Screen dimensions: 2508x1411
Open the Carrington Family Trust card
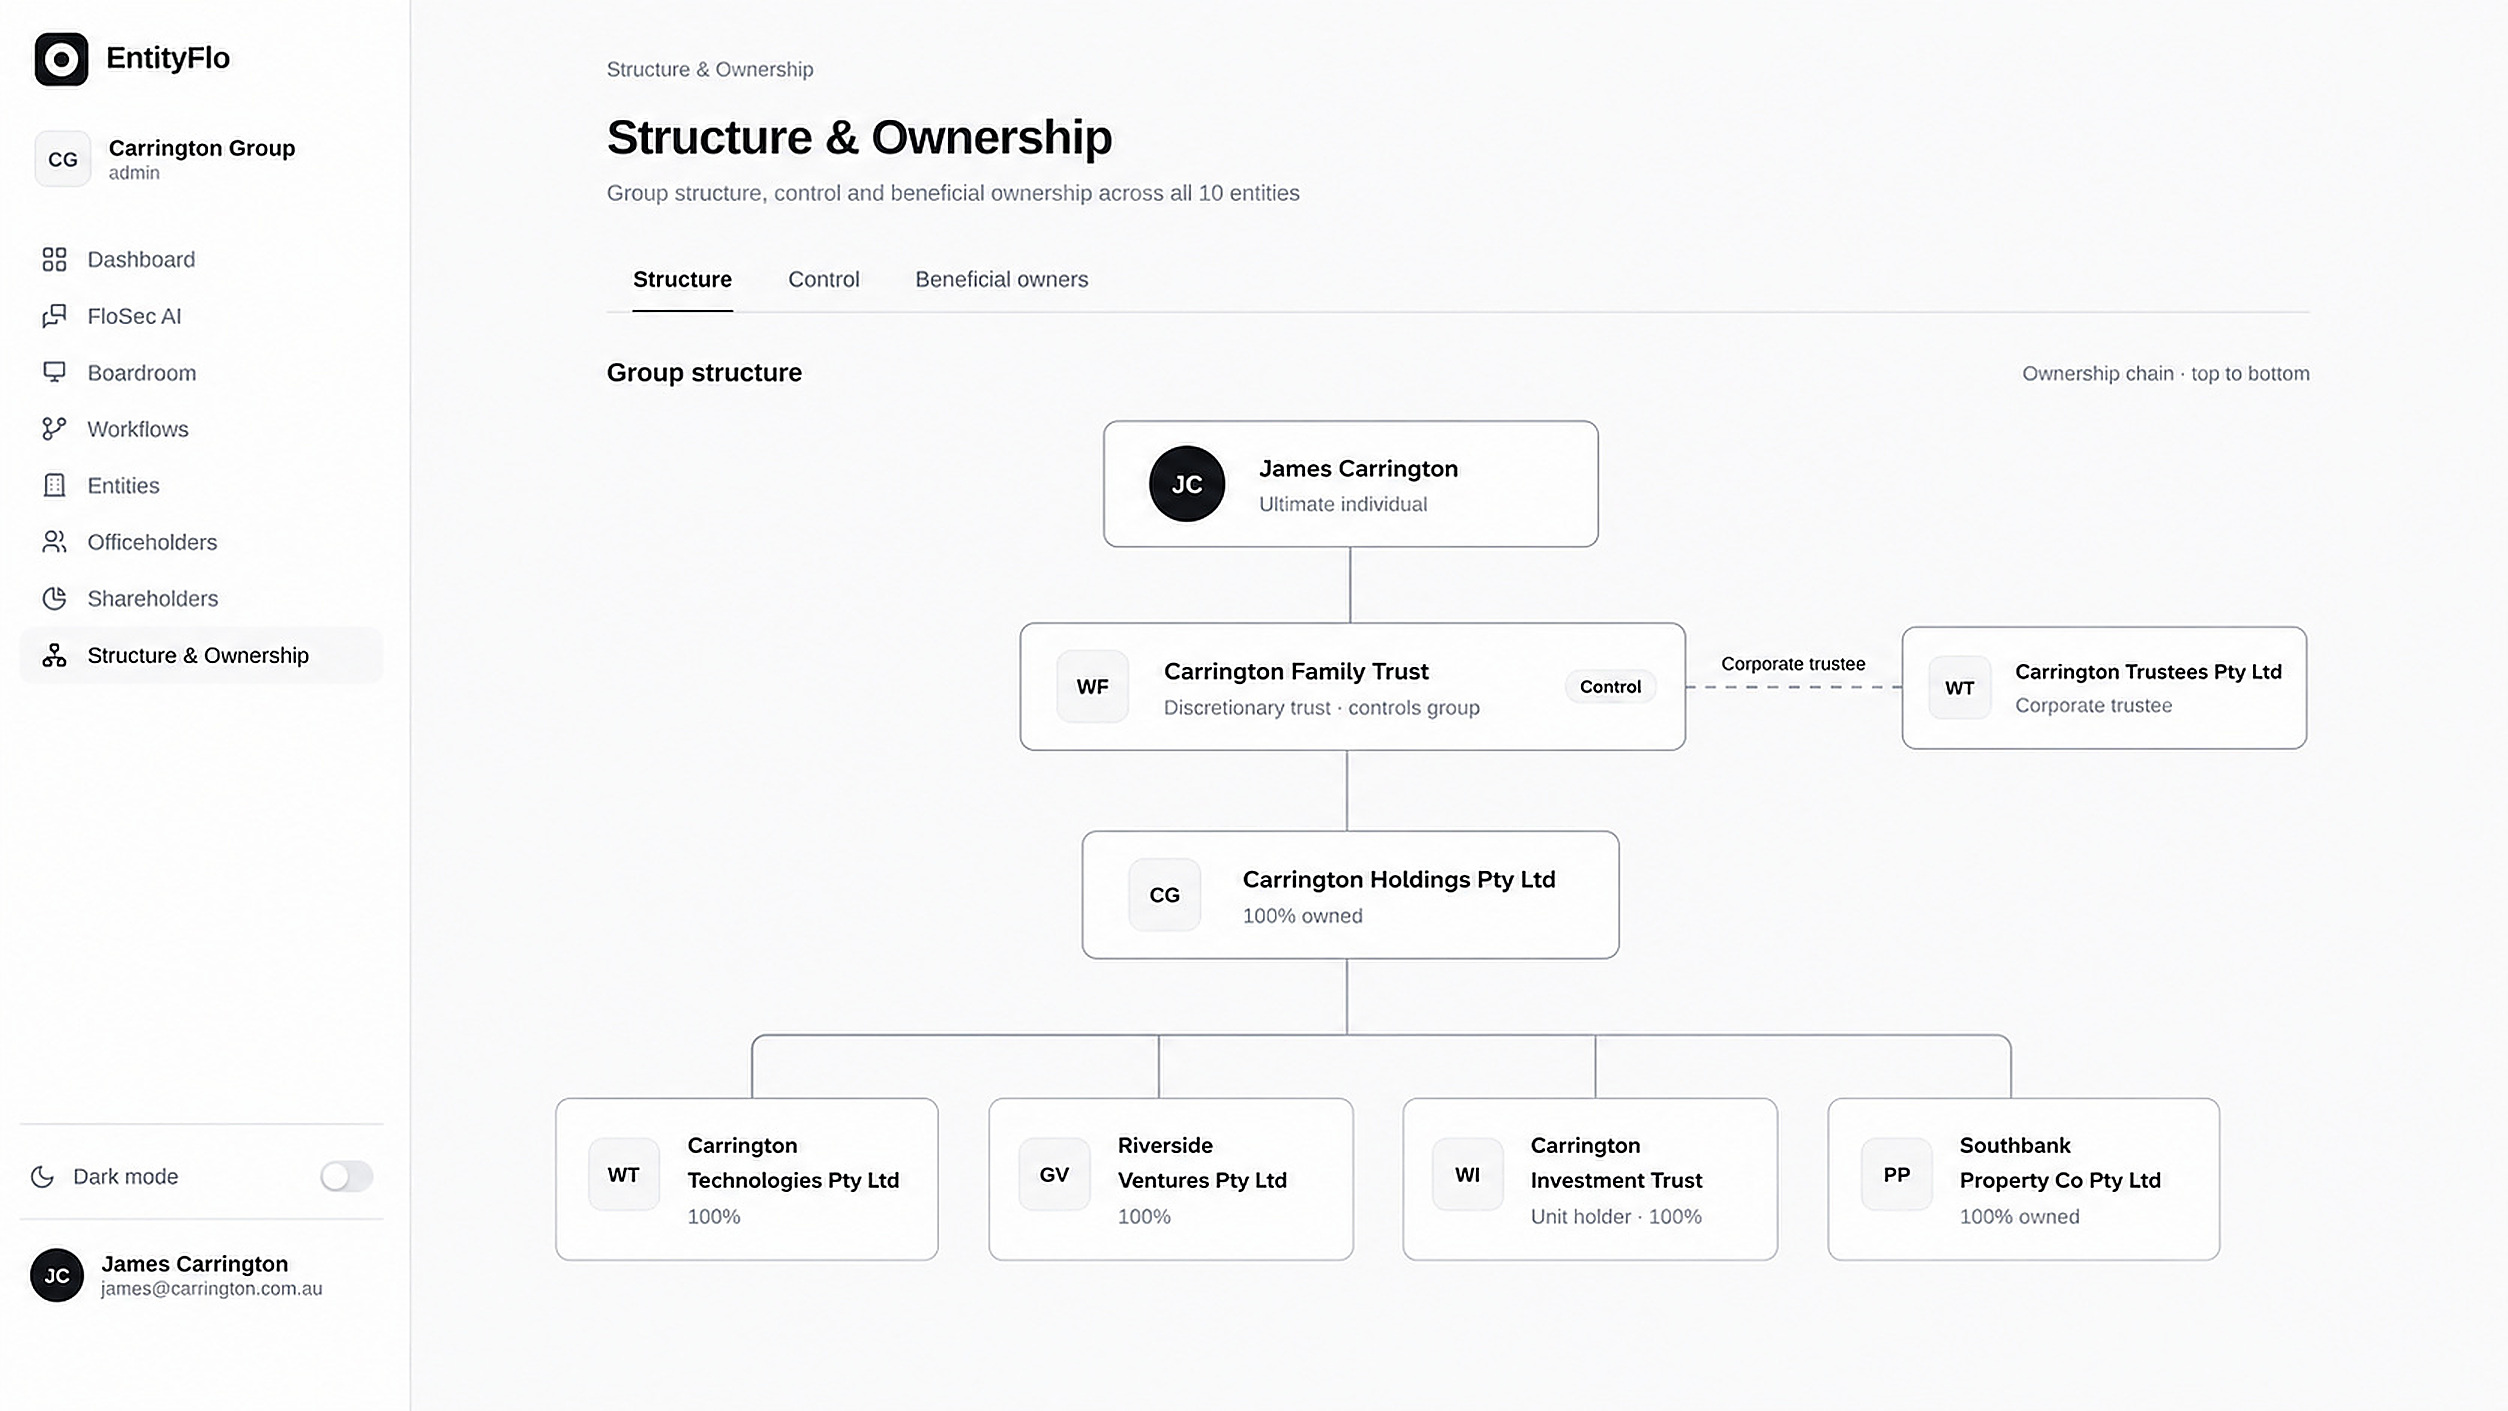click(1353, 687)
